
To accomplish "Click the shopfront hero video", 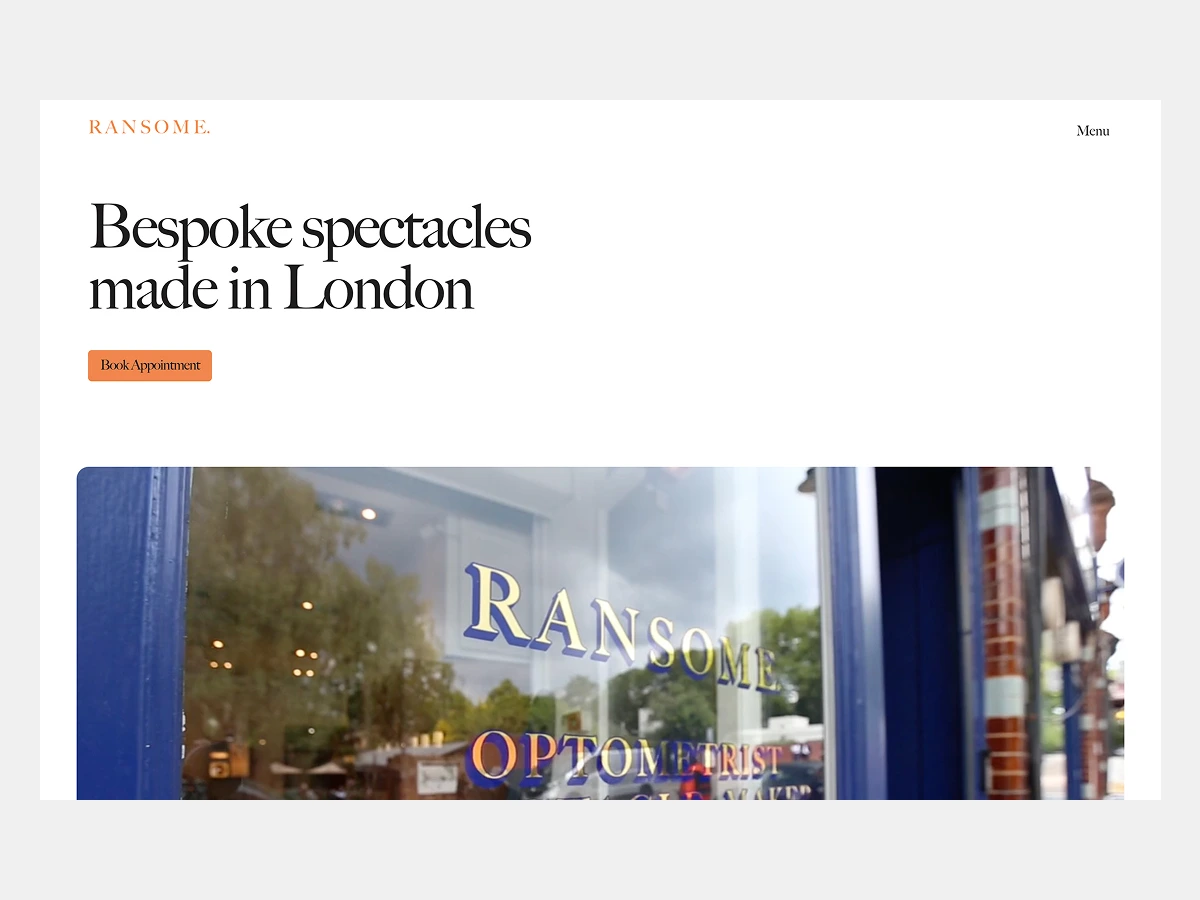I will coord(600,633).
